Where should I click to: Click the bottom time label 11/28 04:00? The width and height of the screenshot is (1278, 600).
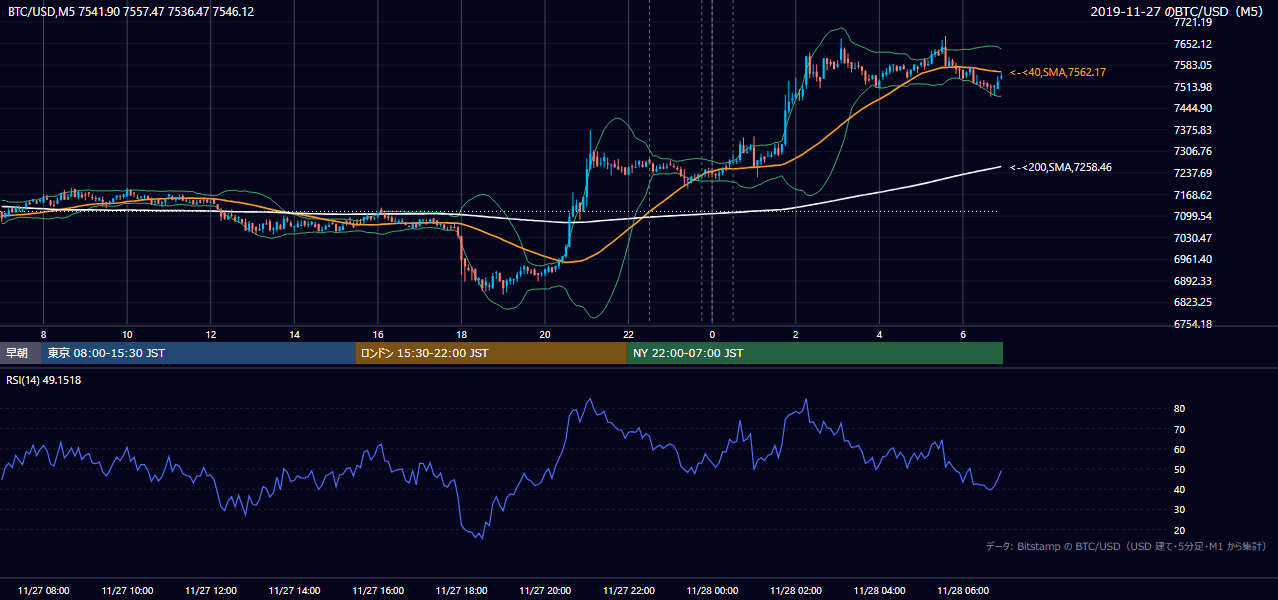click(x=879, y=591)
